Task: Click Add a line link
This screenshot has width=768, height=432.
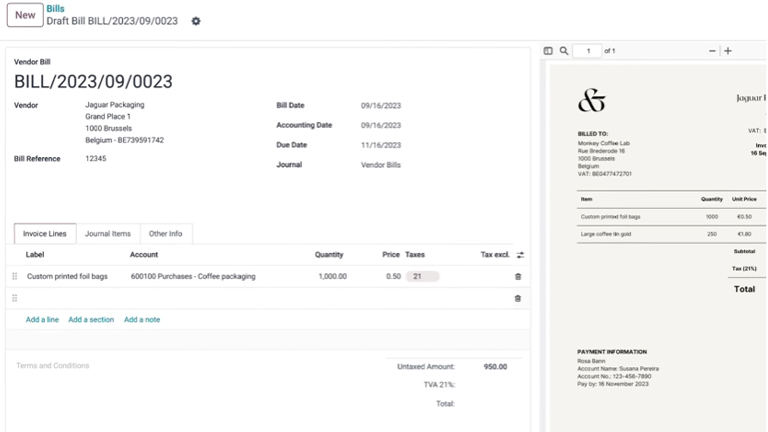Action: (42, 320)
